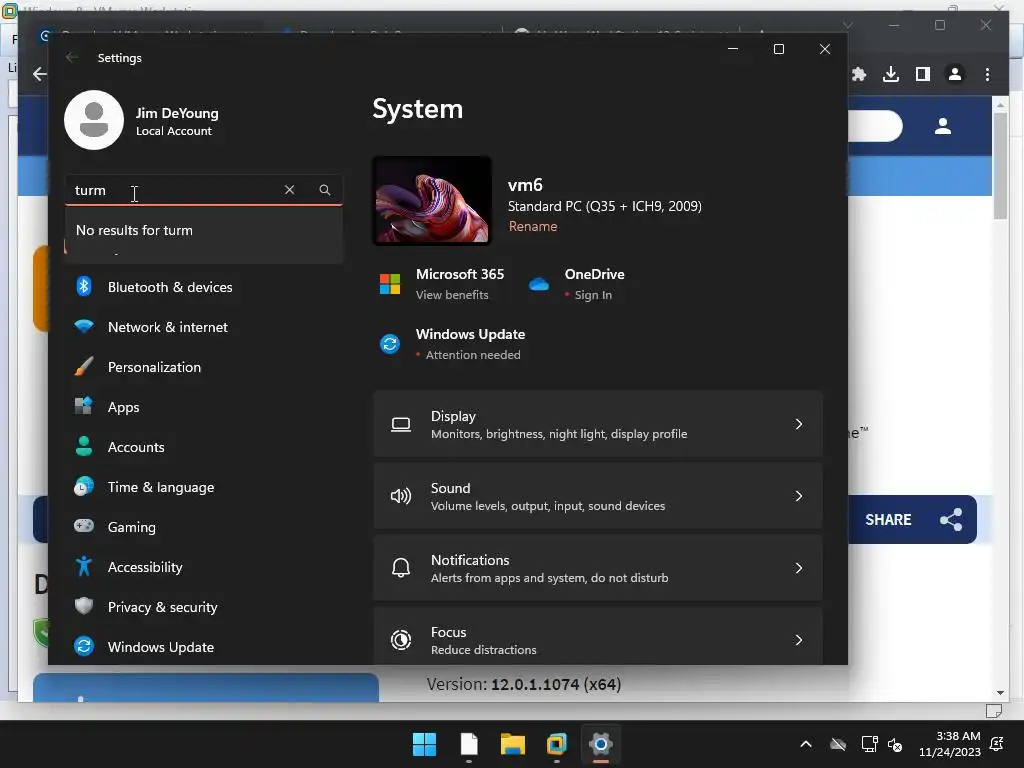Open Notifications settings row
The height and width of the screenshot is (768, 1024).
[x=598, y=568]
